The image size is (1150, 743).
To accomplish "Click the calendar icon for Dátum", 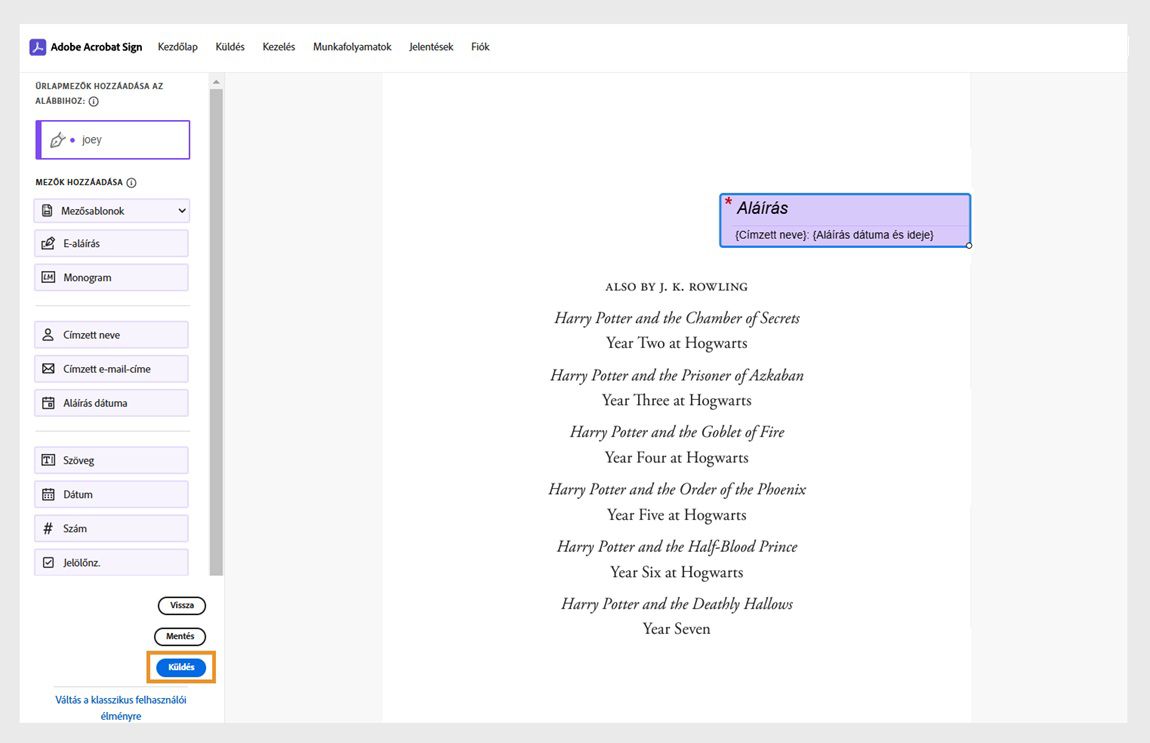I will (48, 494).
